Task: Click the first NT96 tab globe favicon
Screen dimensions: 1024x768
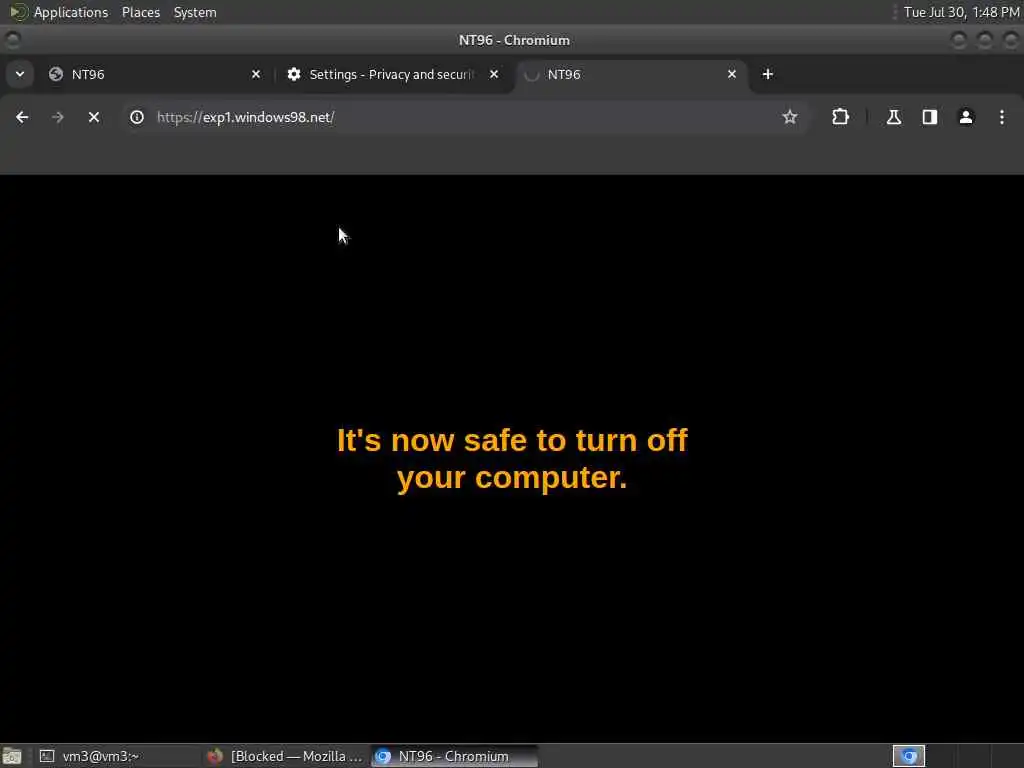Action: click(x=56, y=74)
